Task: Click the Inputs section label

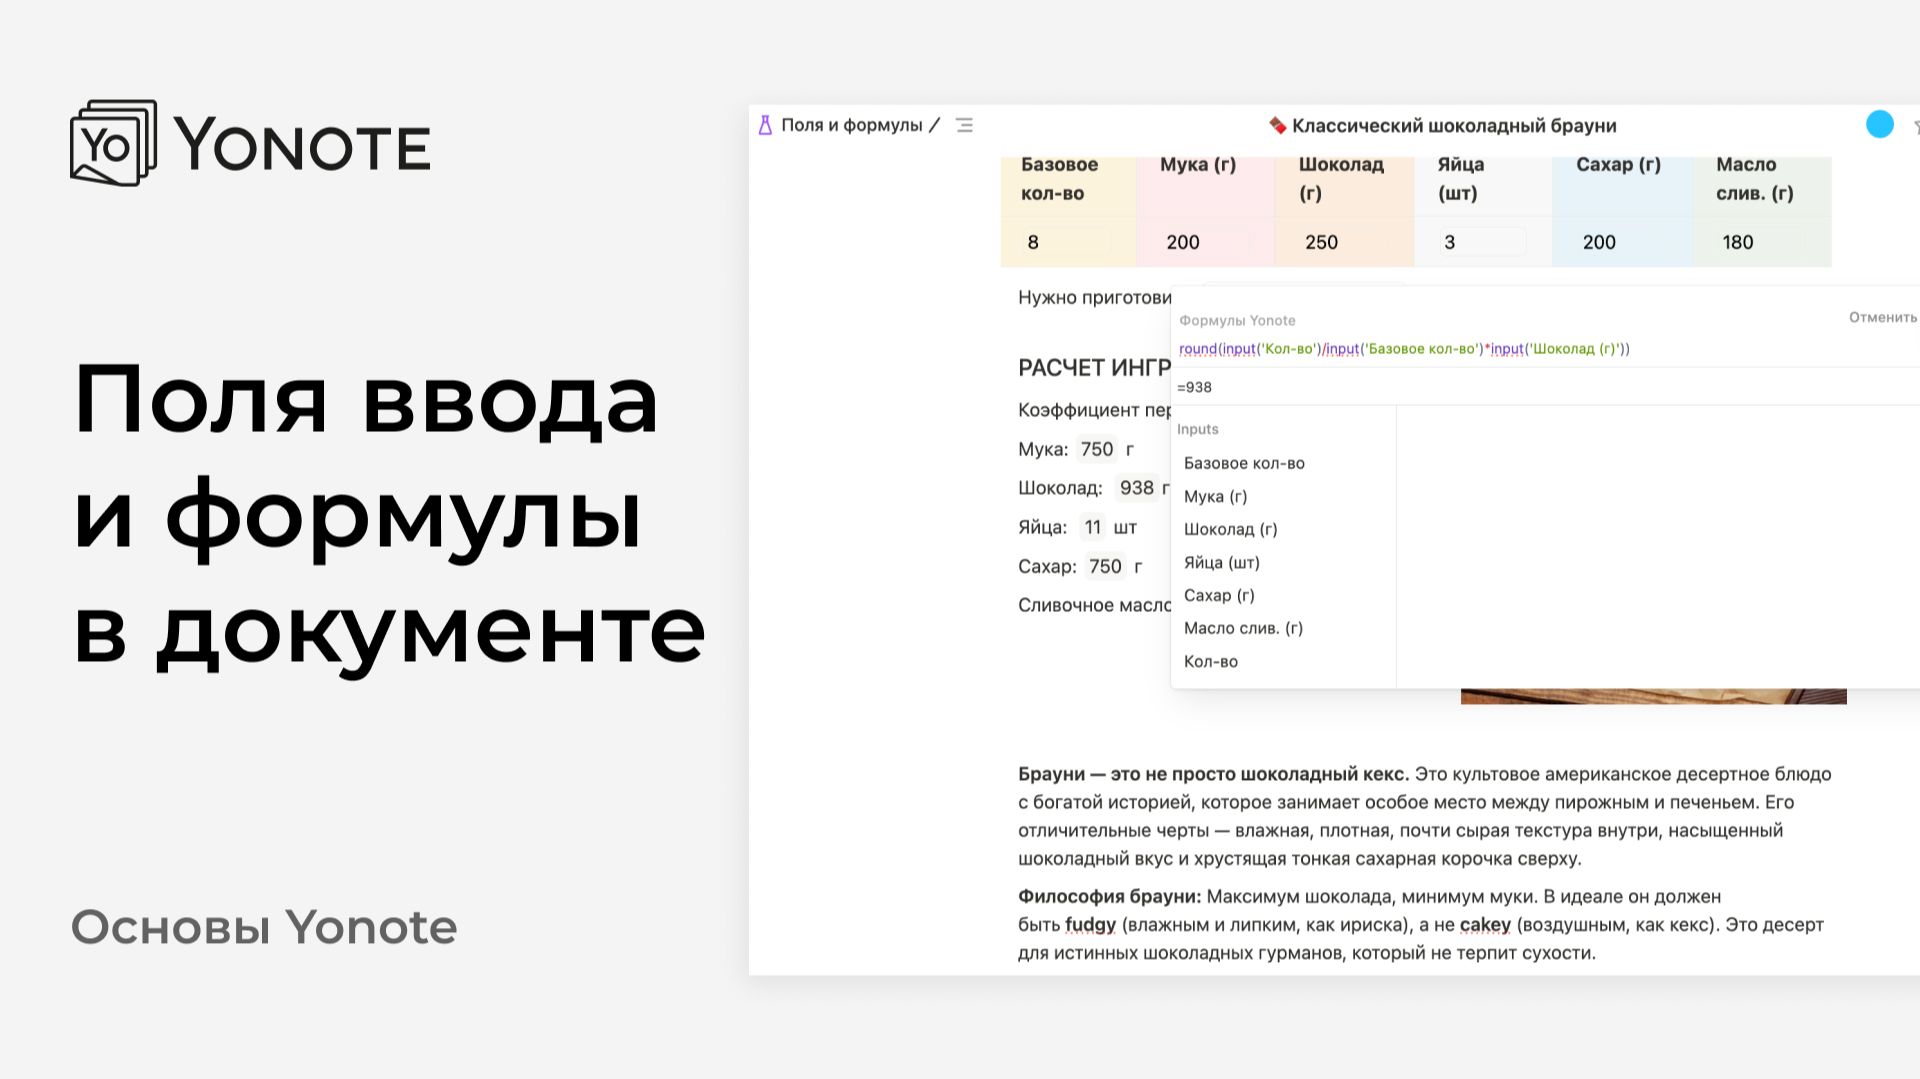Action: (x=1197, y=429)
